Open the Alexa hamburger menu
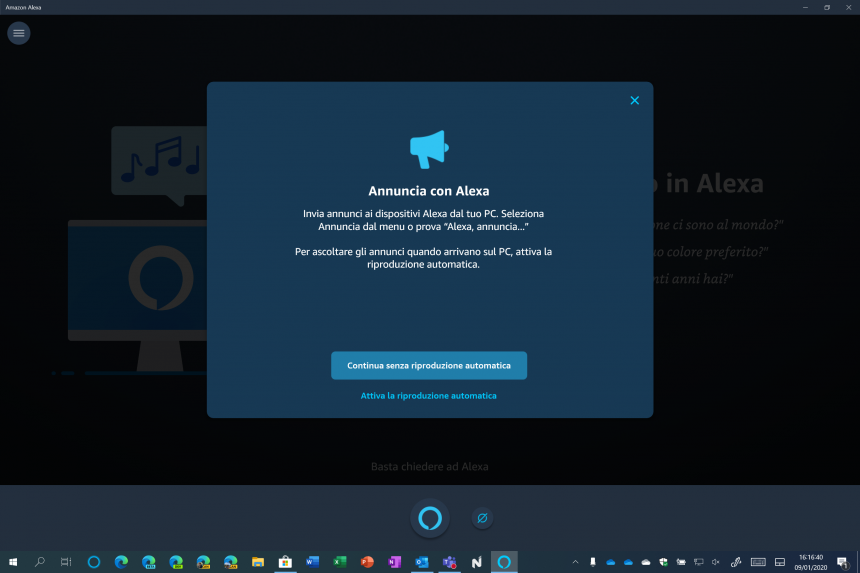 coord(19,33)
